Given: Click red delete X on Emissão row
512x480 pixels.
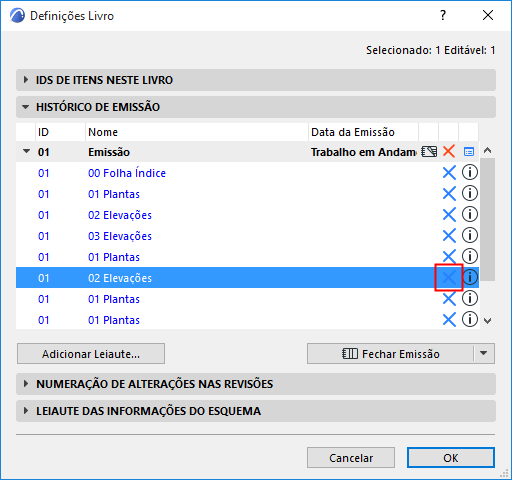Looking at the screenshot, I should pos(449,152).
